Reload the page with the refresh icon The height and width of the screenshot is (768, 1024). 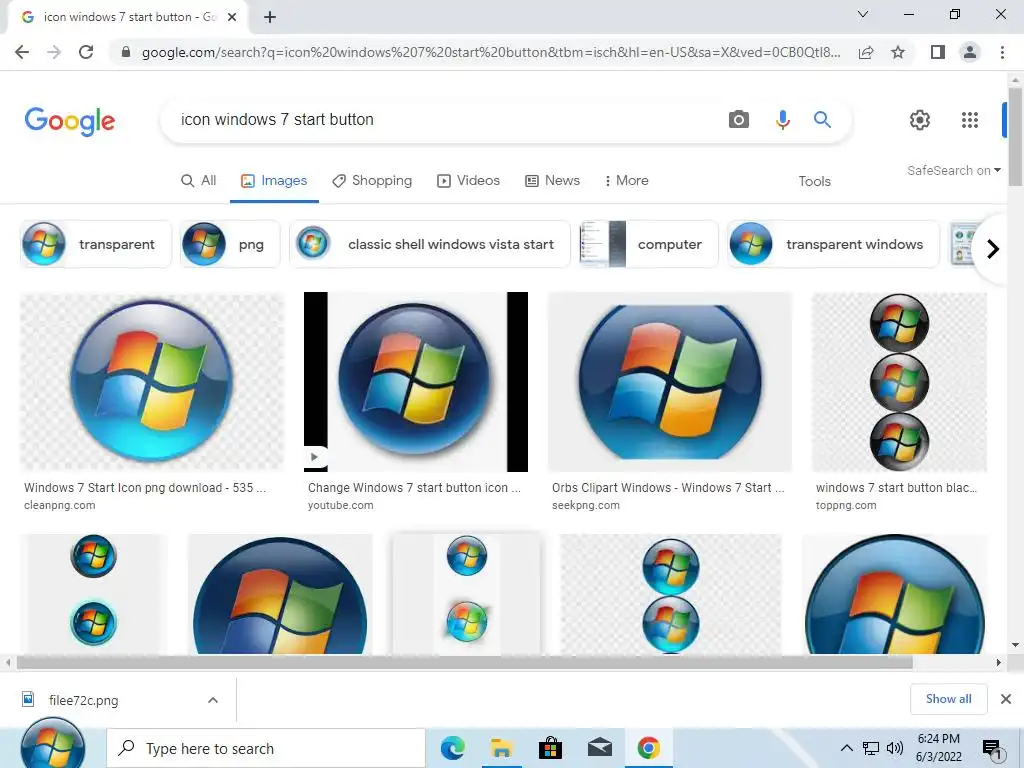[x=86, y=52]
